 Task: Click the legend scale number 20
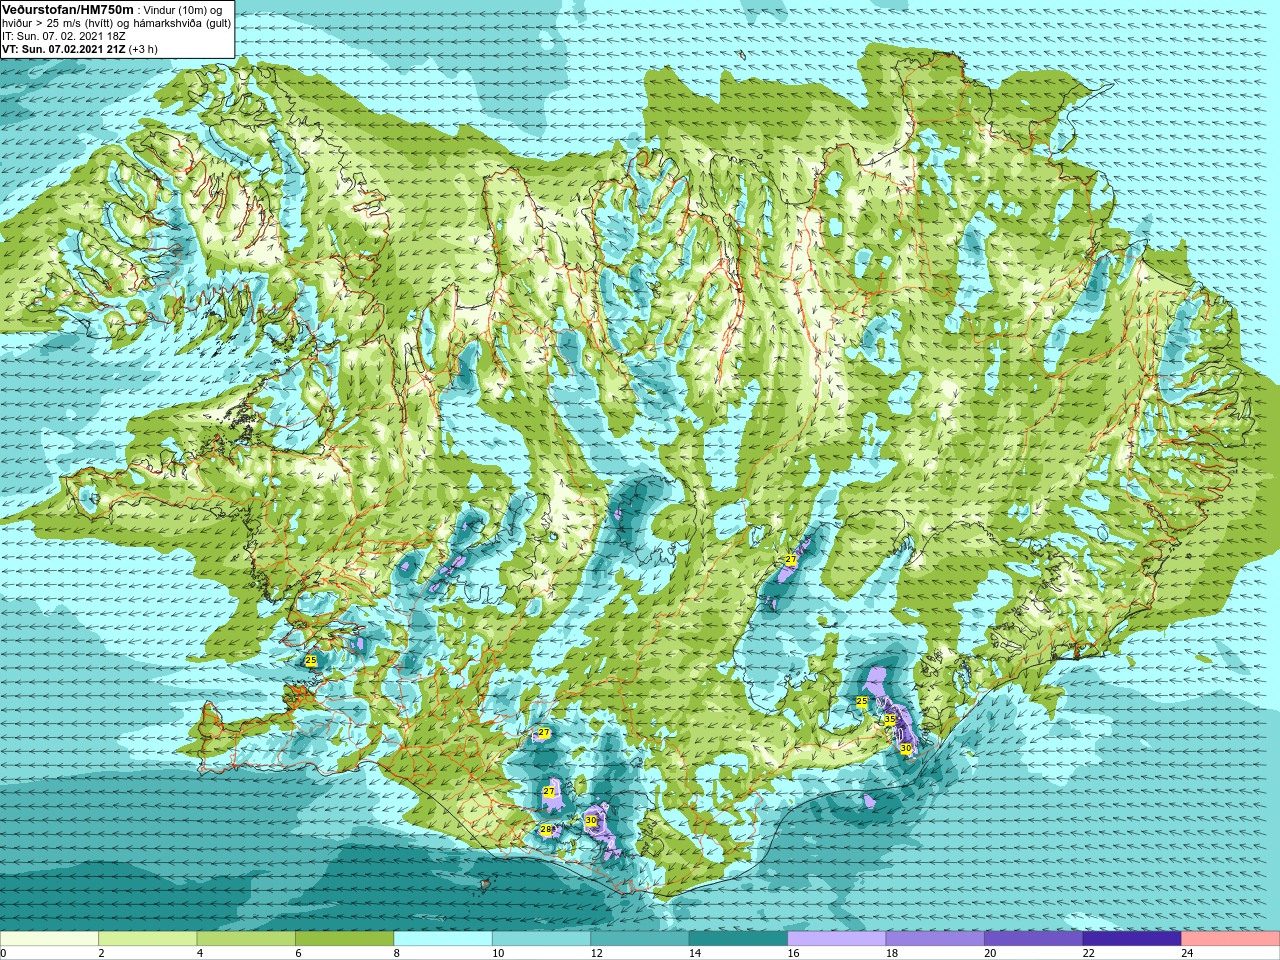[x=990, y=953]
